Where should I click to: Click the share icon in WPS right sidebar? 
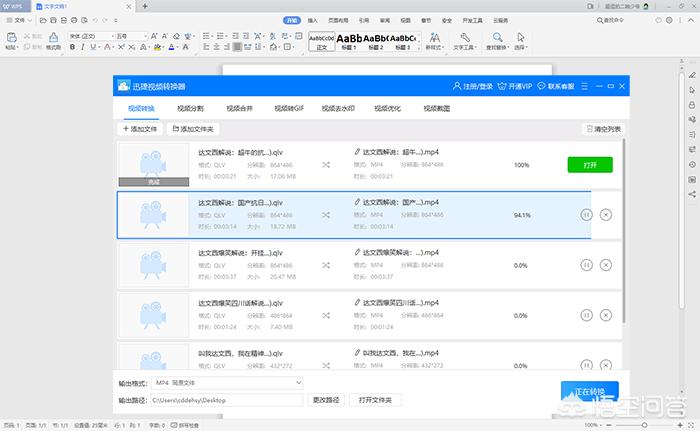692,194
